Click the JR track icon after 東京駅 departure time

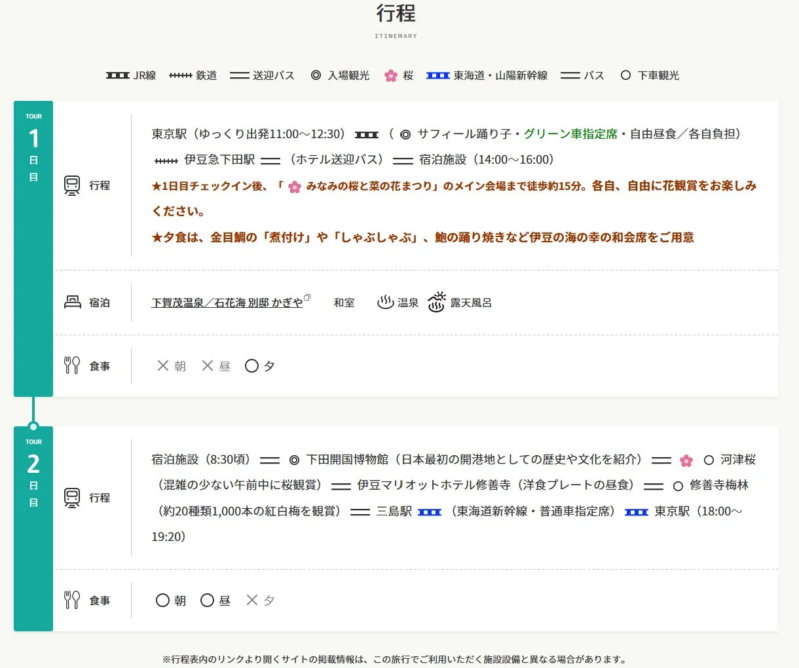click(367, 135)
